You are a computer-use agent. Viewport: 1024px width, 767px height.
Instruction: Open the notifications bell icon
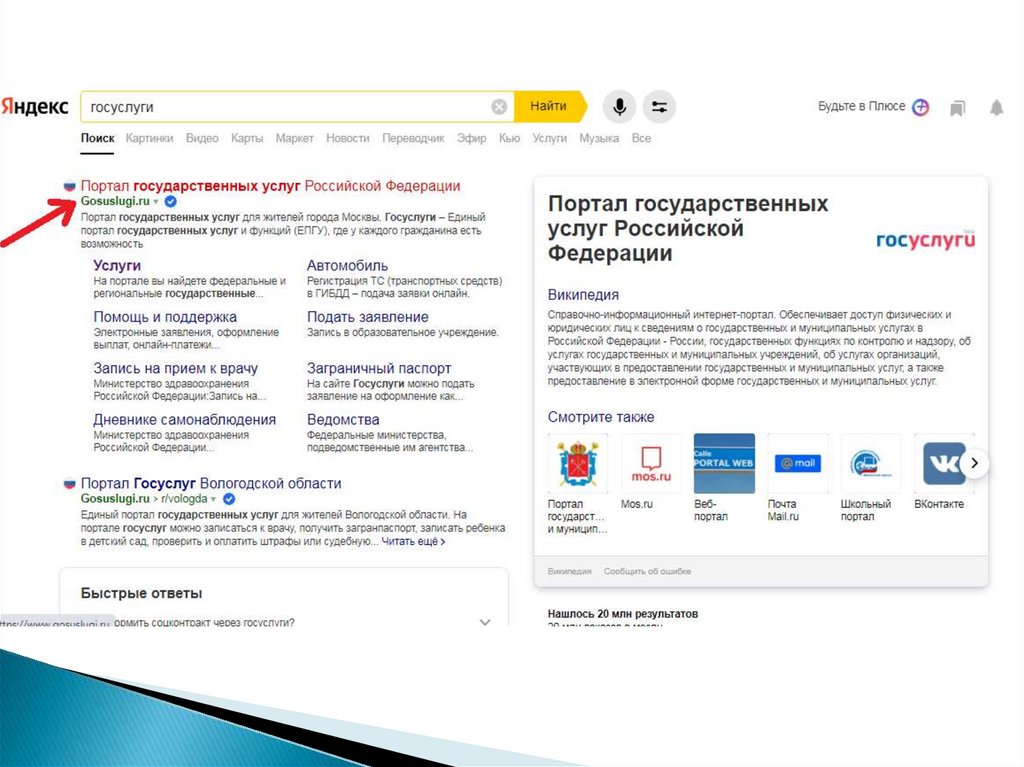[x=996, y=107]
